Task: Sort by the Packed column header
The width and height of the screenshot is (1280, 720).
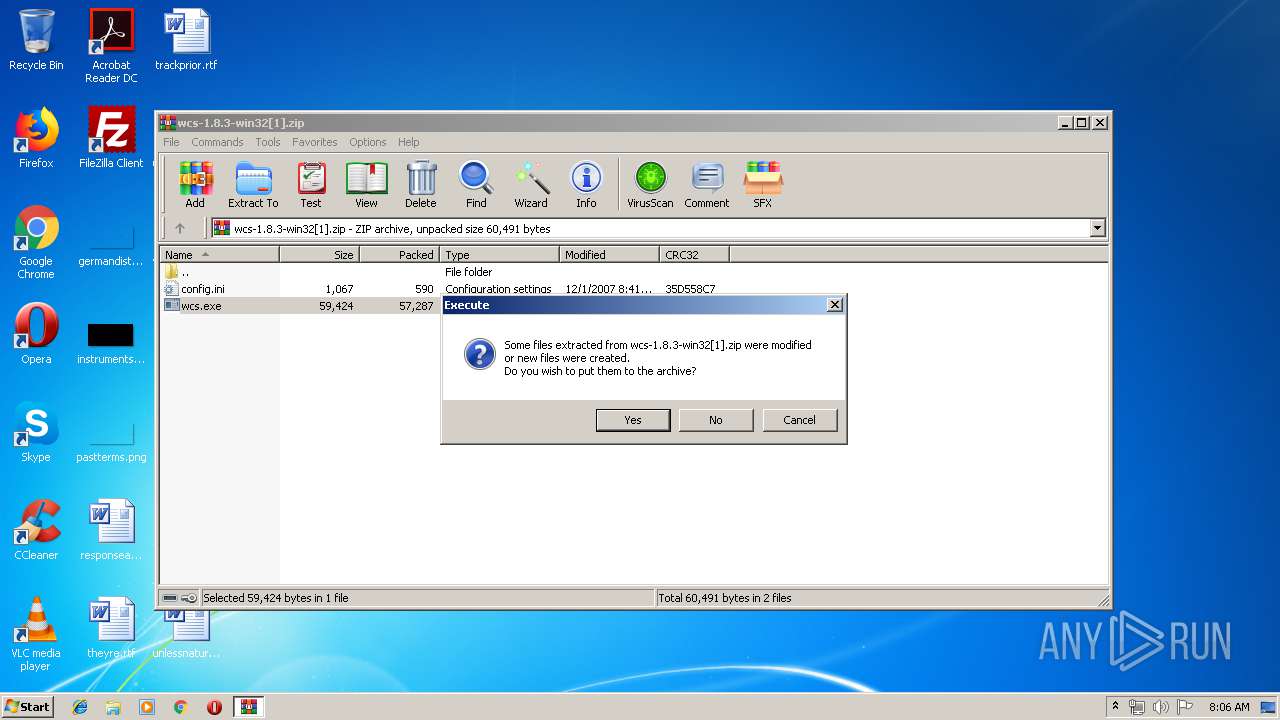Action: (x=400, y=255)
